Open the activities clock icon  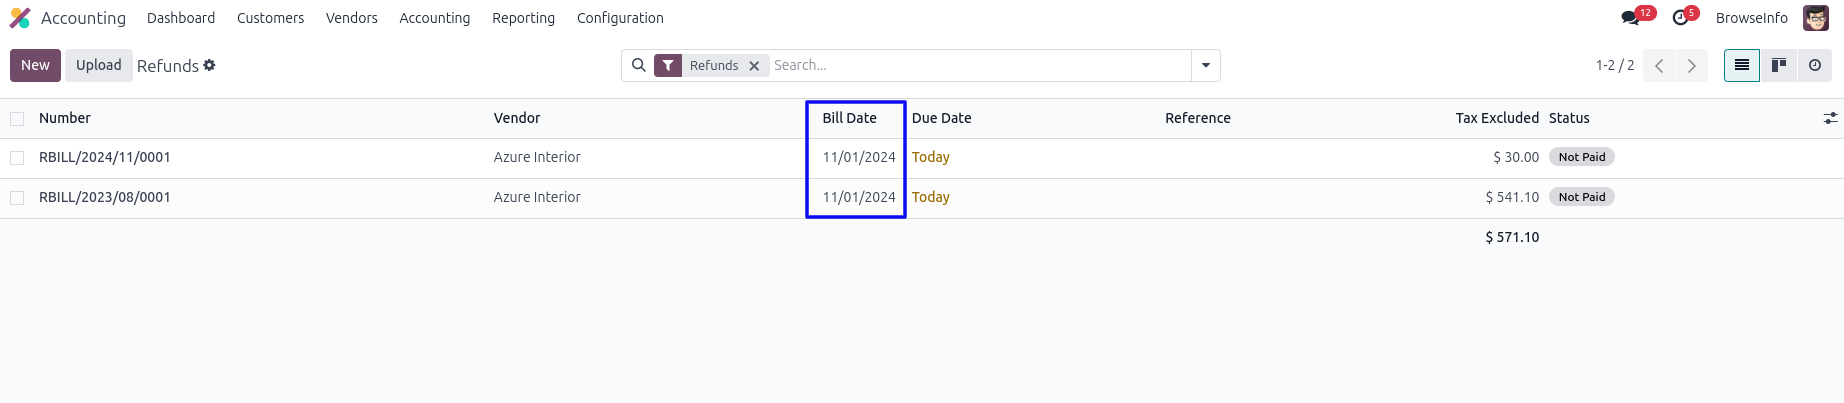[x=1680, y=18]
